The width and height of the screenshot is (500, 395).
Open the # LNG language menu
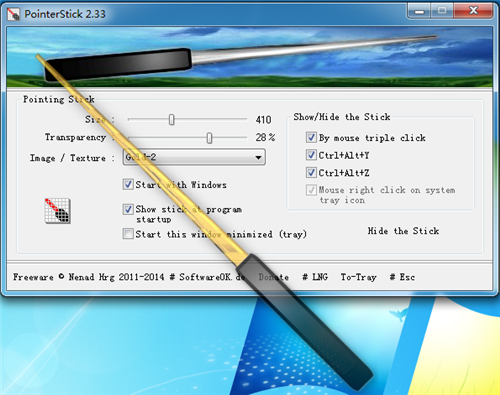pyautogui.click(x=315, y=277)
